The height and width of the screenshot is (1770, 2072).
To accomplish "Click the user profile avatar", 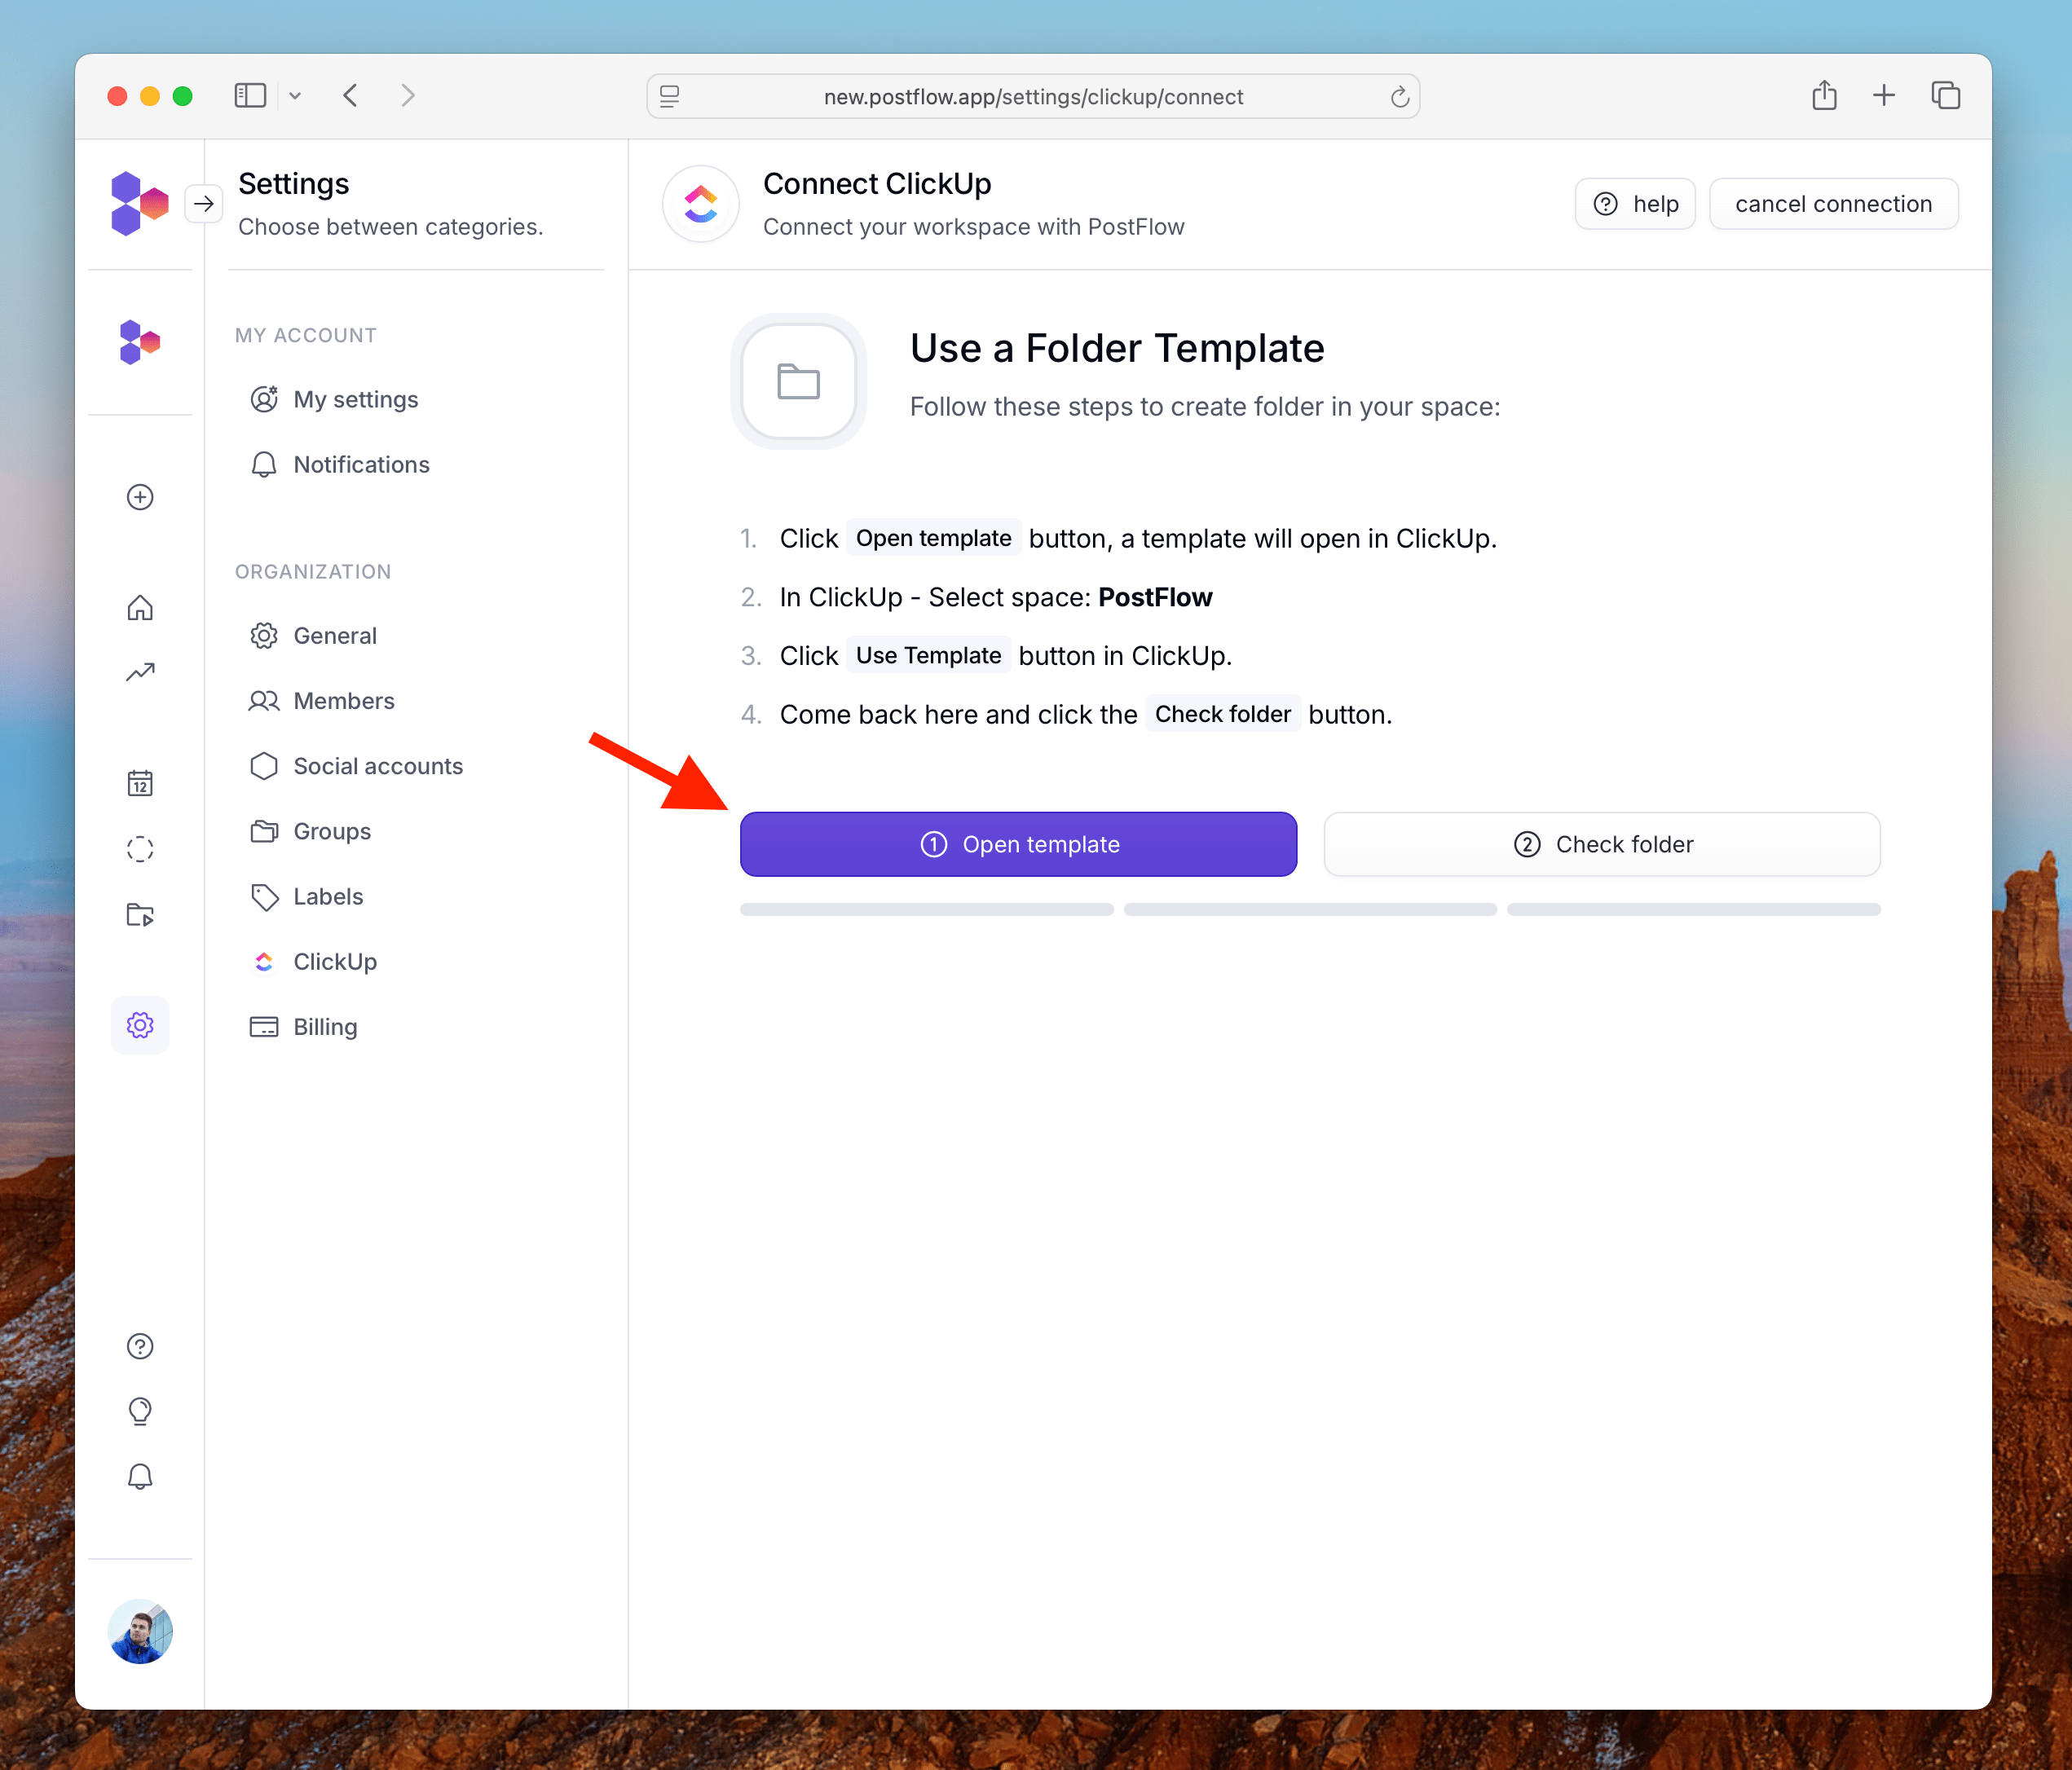I will (140, 1631).
